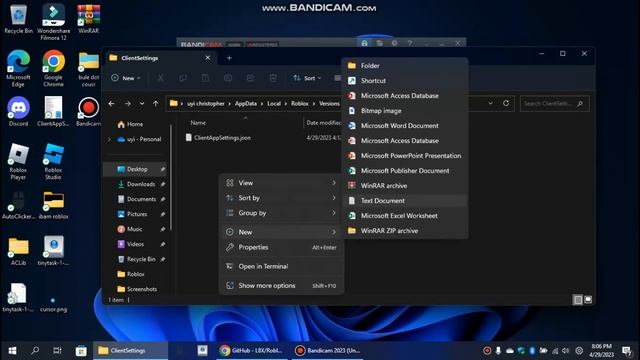Open the Windows Start button
Screen dimensions: 640x360
click(12, 351)
